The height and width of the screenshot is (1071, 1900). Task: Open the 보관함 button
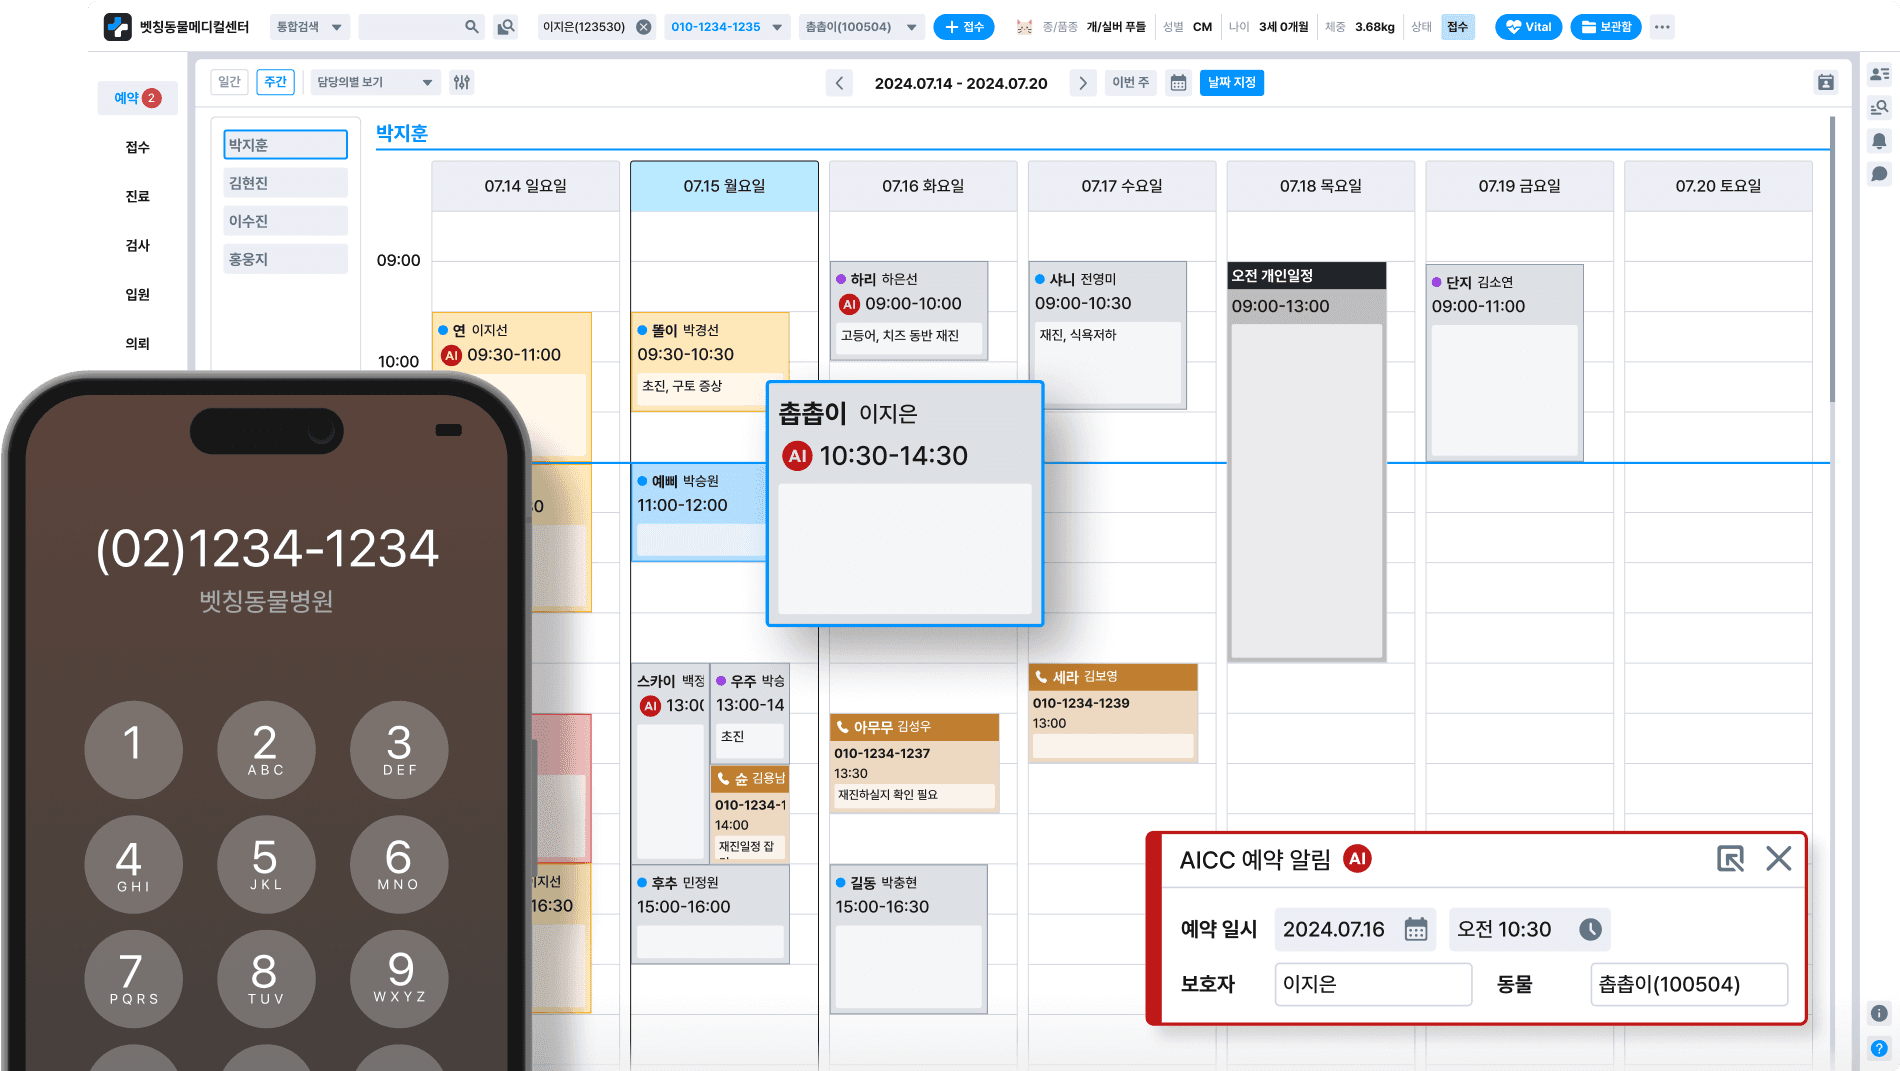coord(1606,27)
